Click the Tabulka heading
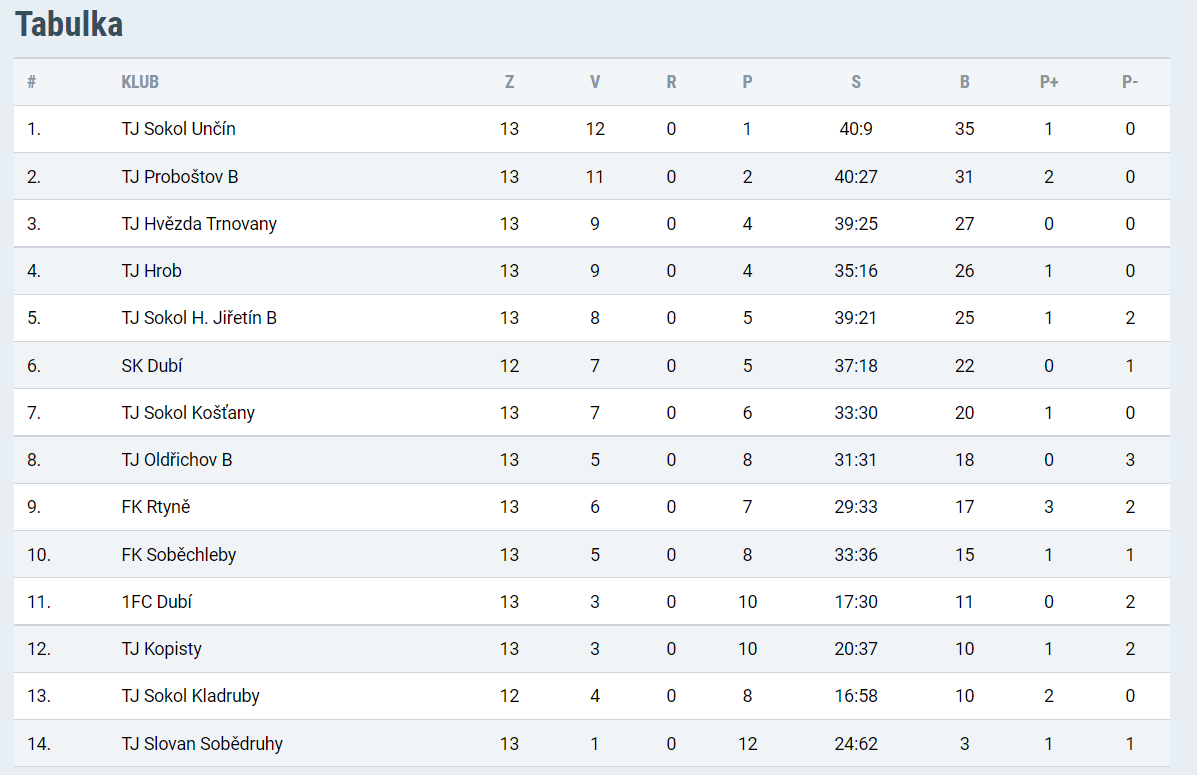The image size is (1197, 775). [69, 24]
